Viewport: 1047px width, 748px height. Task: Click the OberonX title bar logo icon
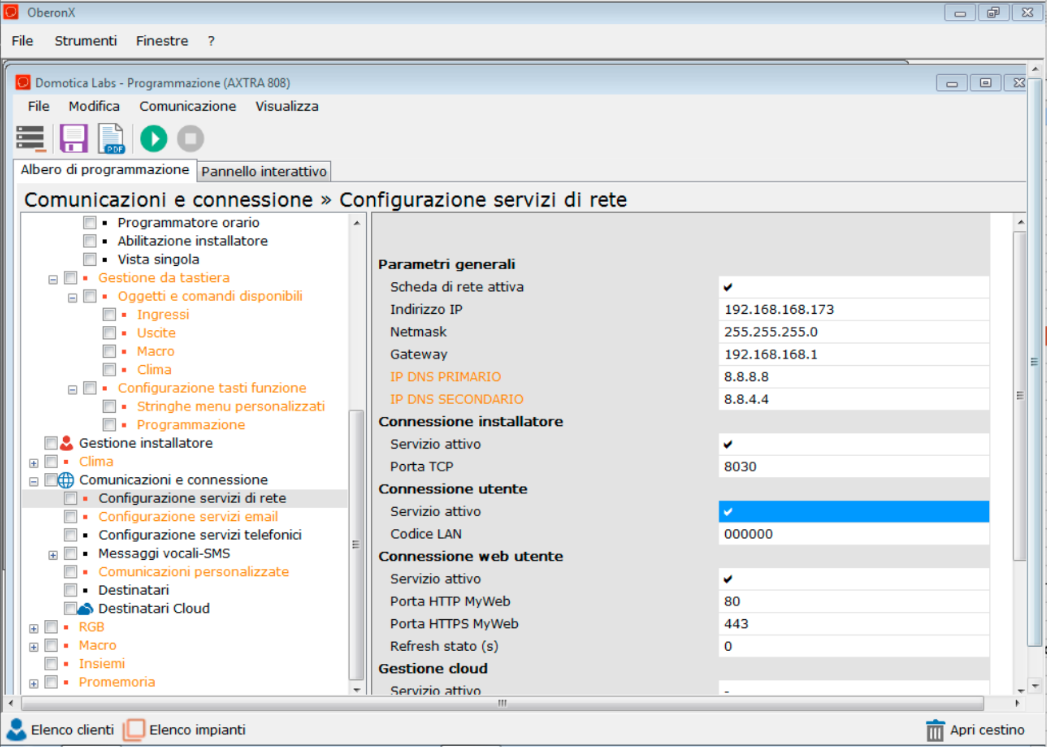pos(11,12)
